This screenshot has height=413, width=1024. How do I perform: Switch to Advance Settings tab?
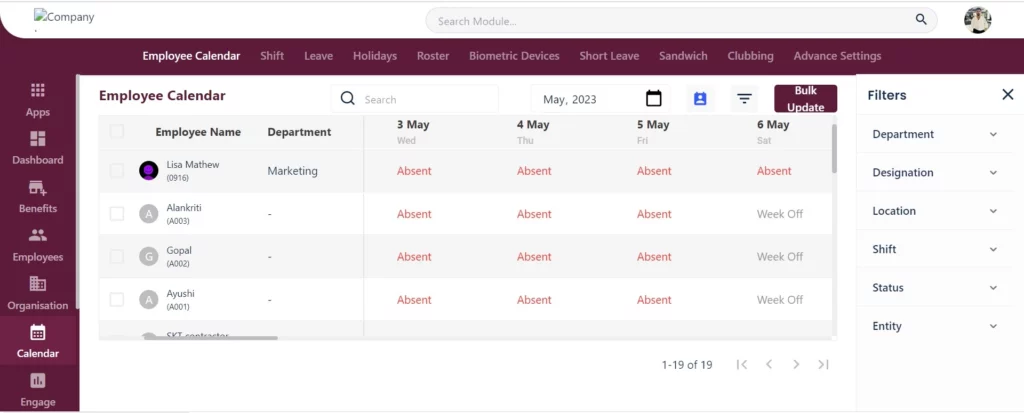(837, 56)
